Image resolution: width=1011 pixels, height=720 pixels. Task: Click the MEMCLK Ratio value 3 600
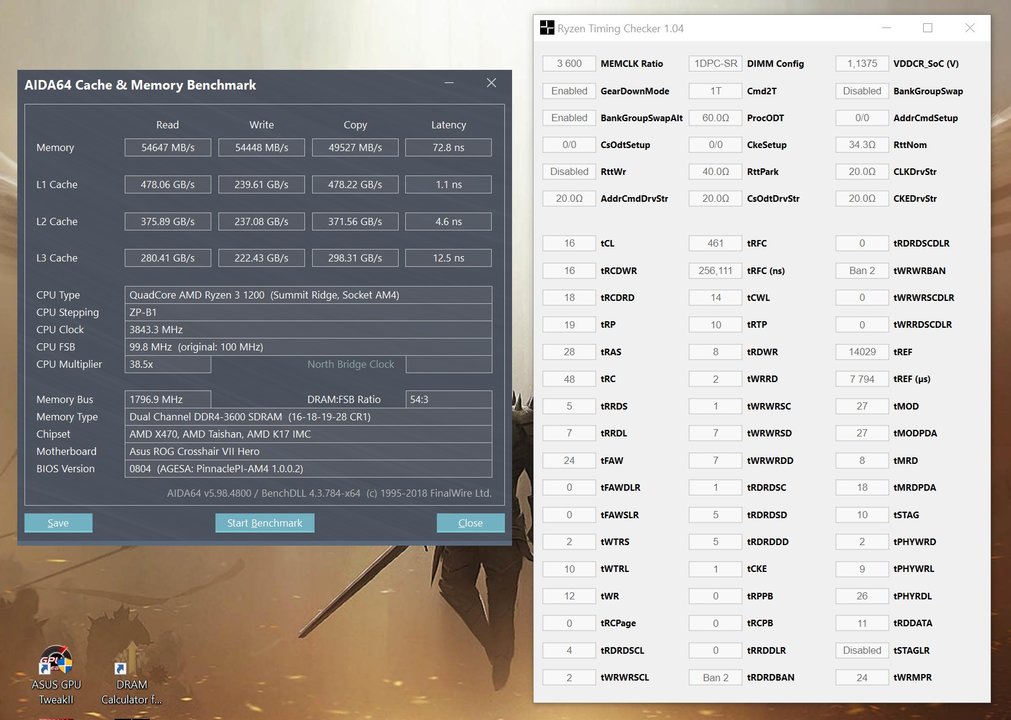(x=569, y=64)
